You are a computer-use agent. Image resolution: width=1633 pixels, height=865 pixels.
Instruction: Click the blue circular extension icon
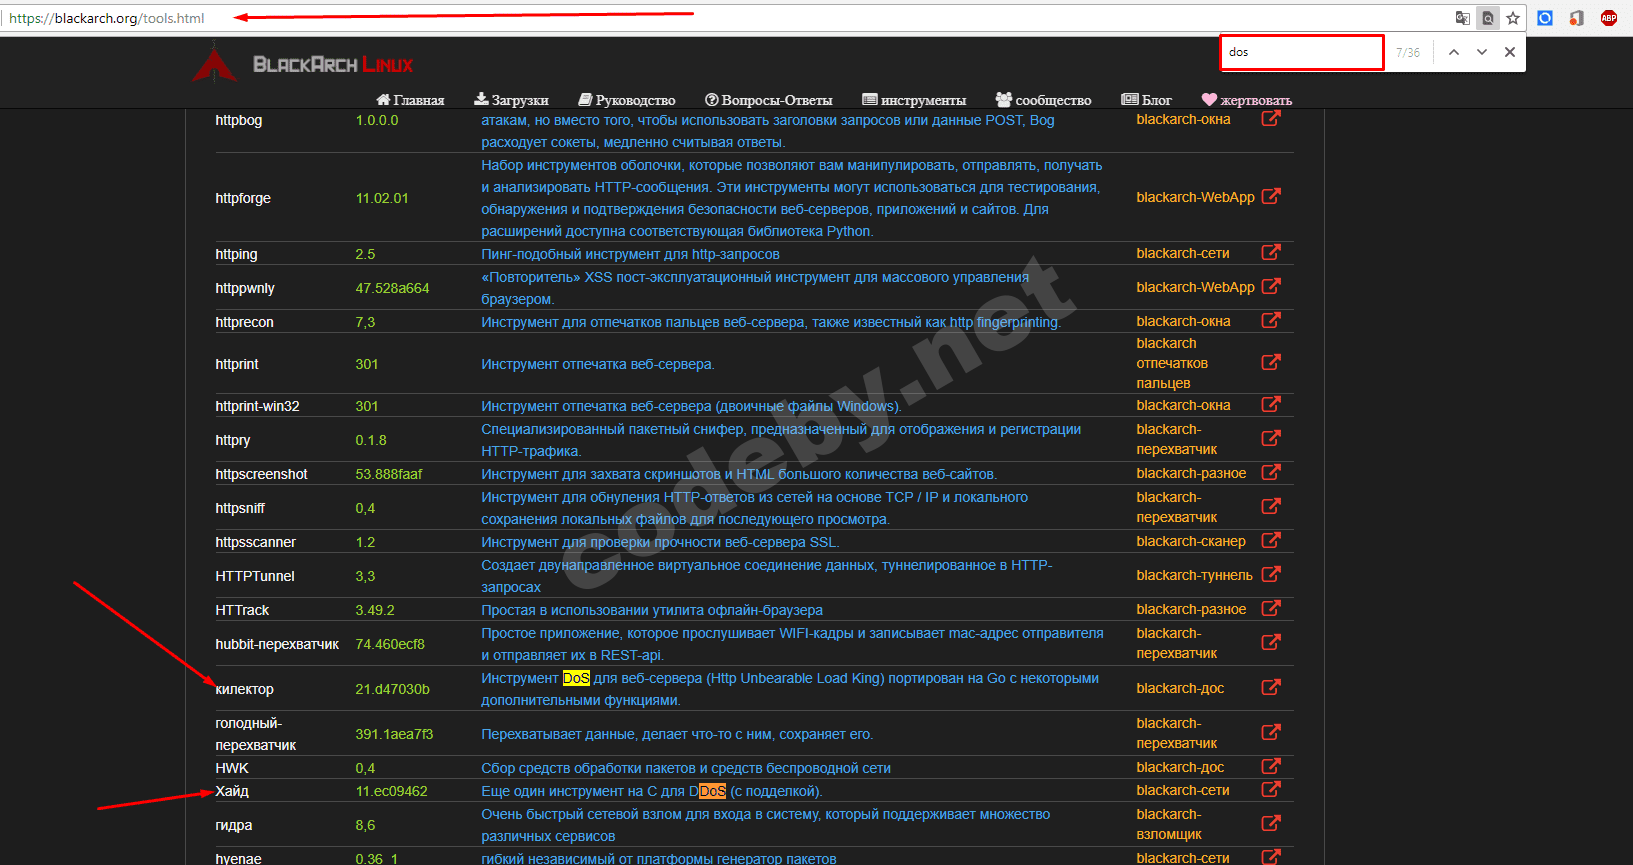tap(1545, 18)
